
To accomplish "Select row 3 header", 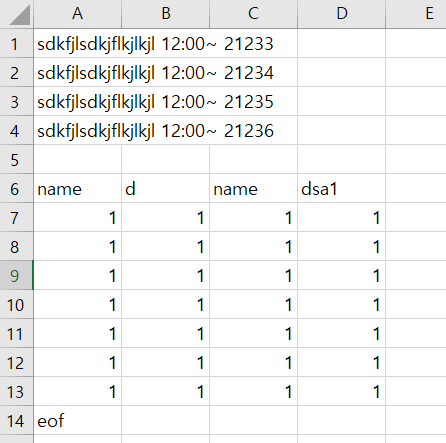I will [17, 102].
